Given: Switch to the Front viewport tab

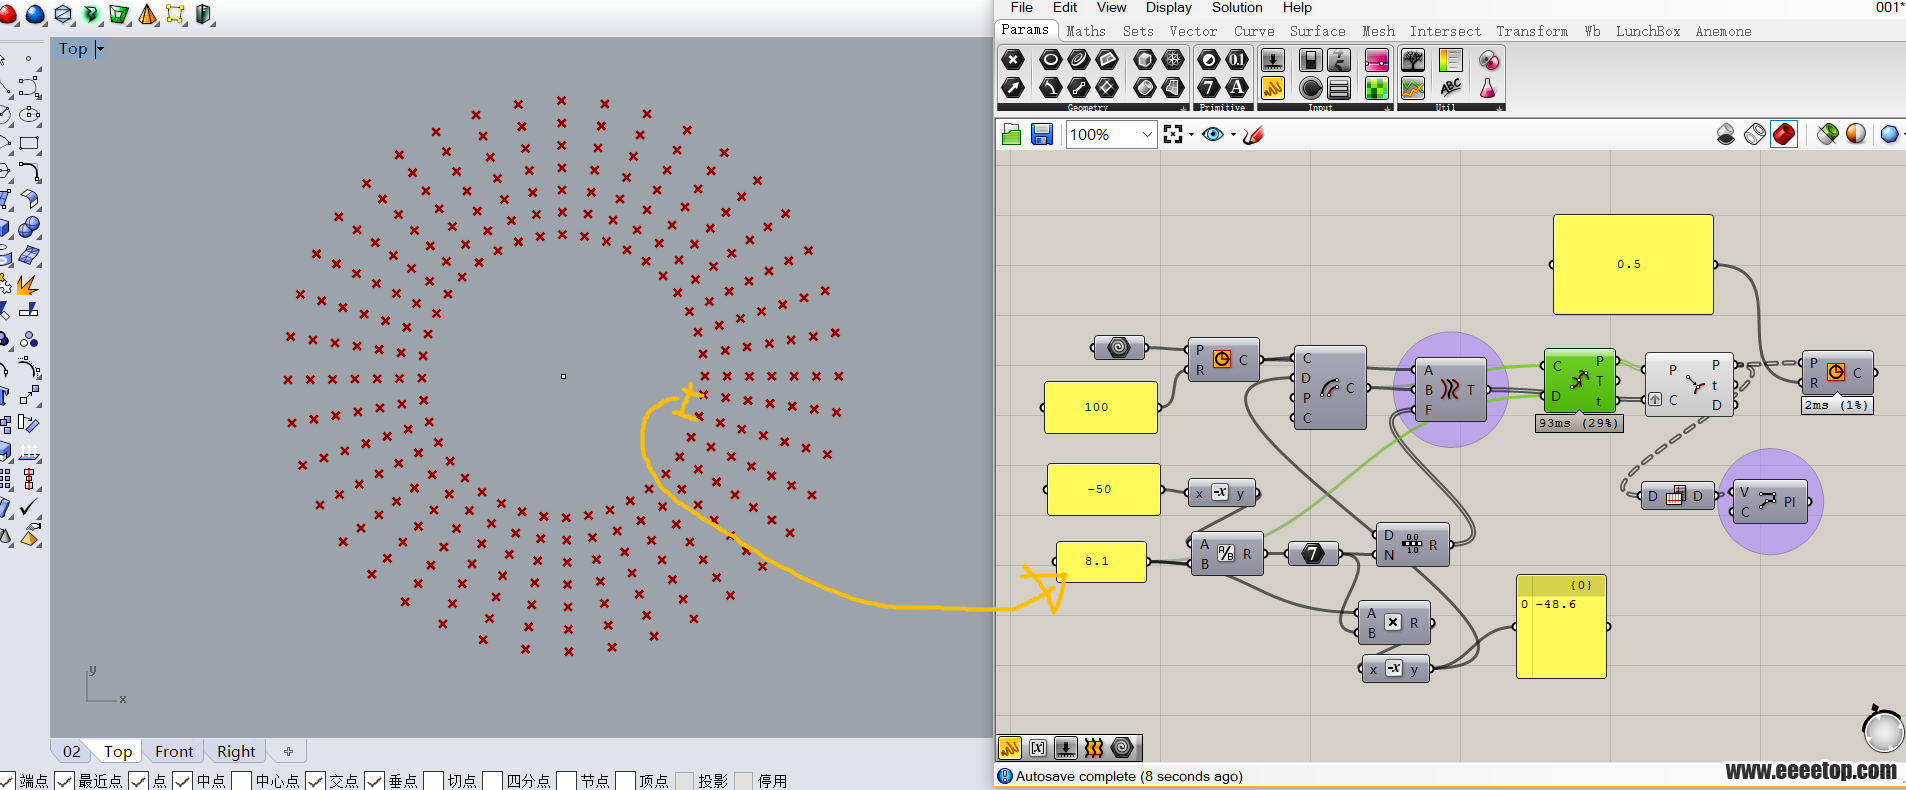Looking at the screenshot, I should click(x=174, y=751).
